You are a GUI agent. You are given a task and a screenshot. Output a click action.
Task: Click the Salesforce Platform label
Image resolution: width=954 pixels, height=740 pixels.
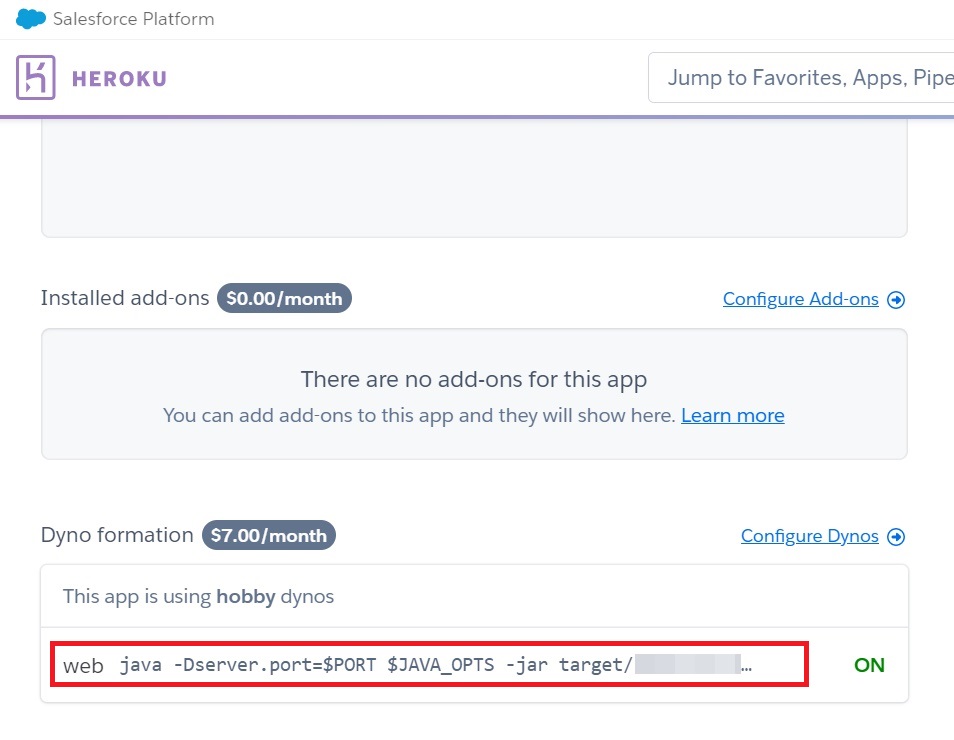pyautogui.click(x=133, y=19)
